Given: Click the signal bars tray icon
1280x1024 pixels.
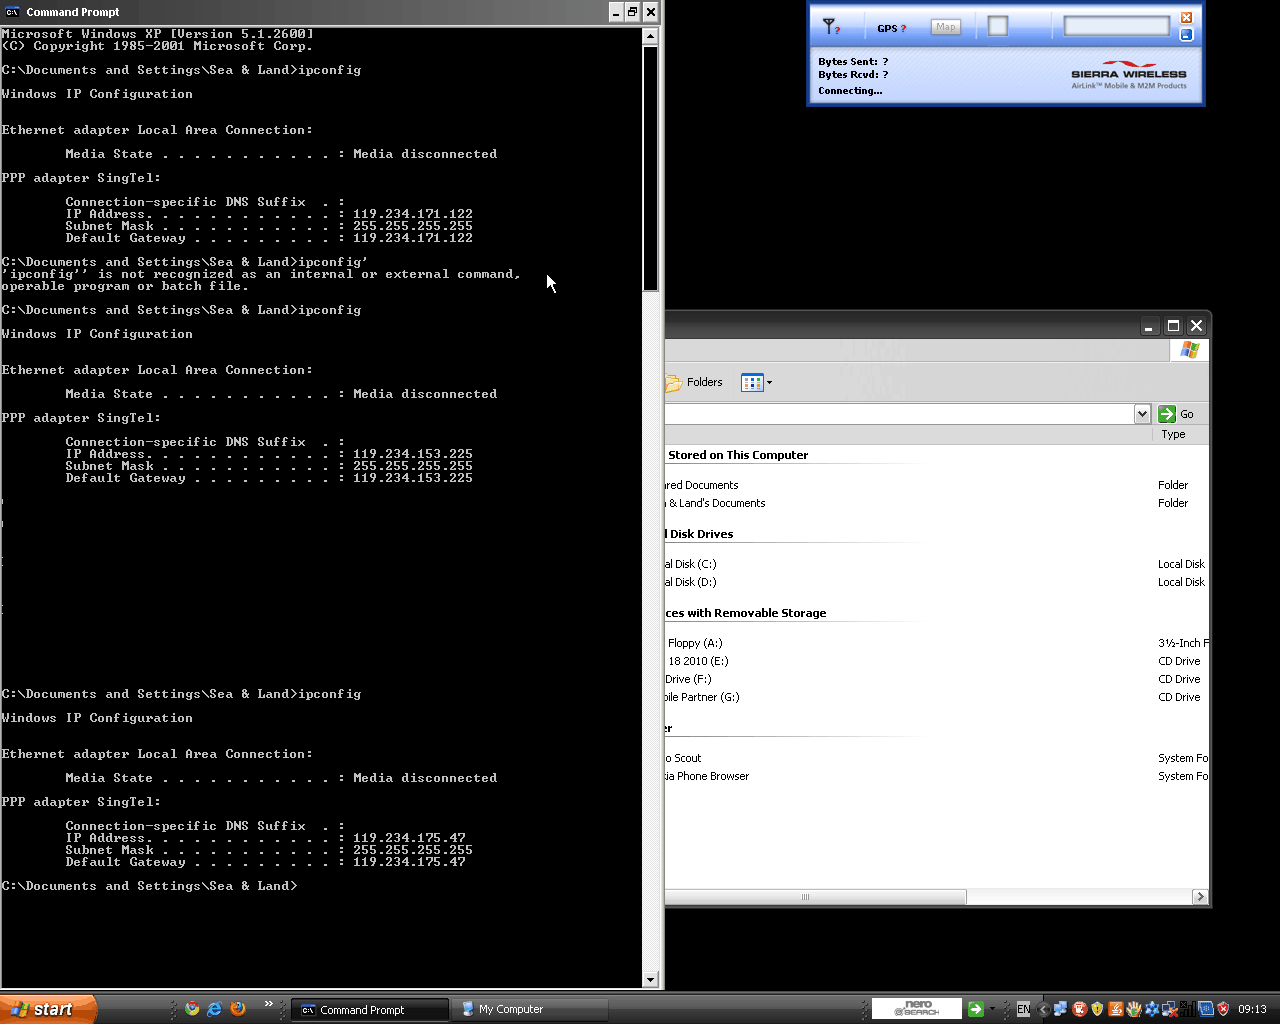Looking at the screenshot, I should 1187,1009.
